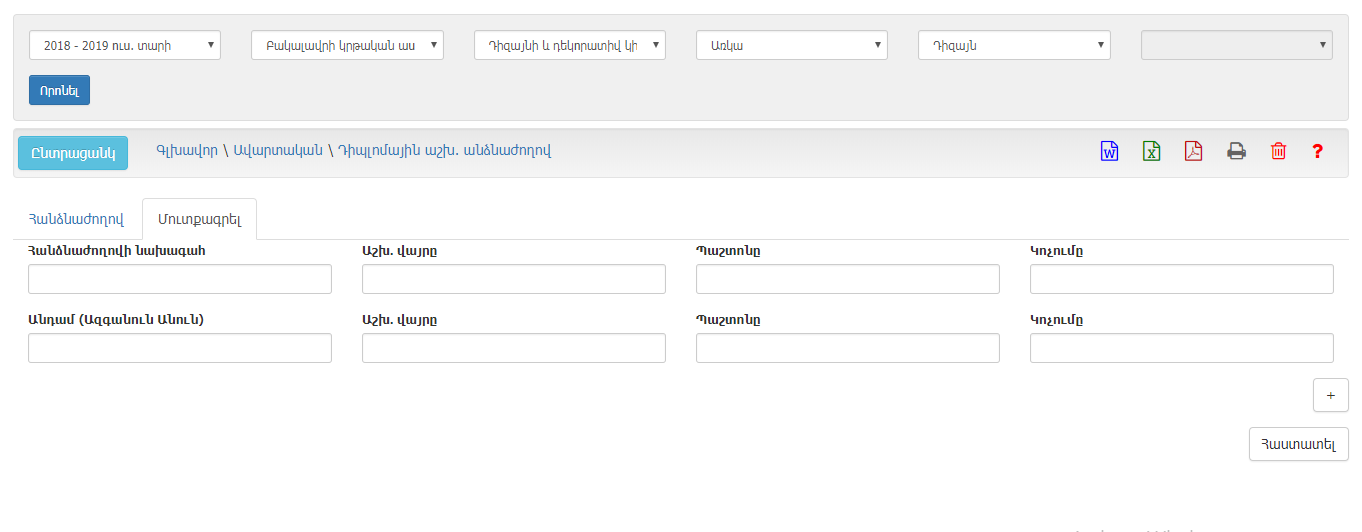Click the printer icon
This screenshot has height=532, width=1362.
[1236, 151]
